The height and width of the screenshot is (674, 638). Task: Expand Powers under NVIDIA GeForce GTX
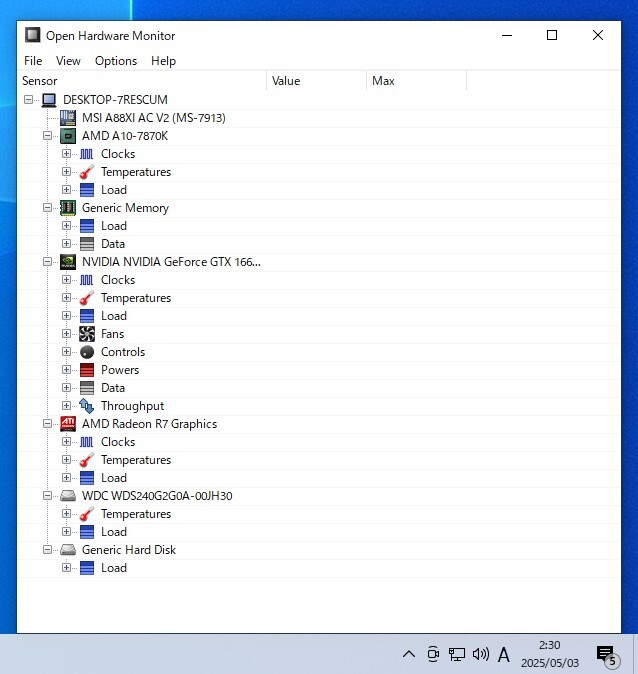point(66,370)
